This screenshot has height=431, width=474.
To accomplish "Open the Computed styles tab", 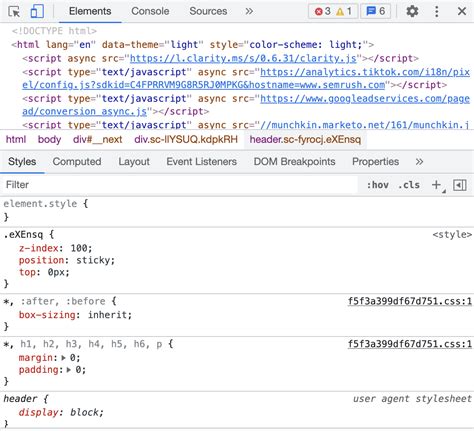I will (77, 162).
